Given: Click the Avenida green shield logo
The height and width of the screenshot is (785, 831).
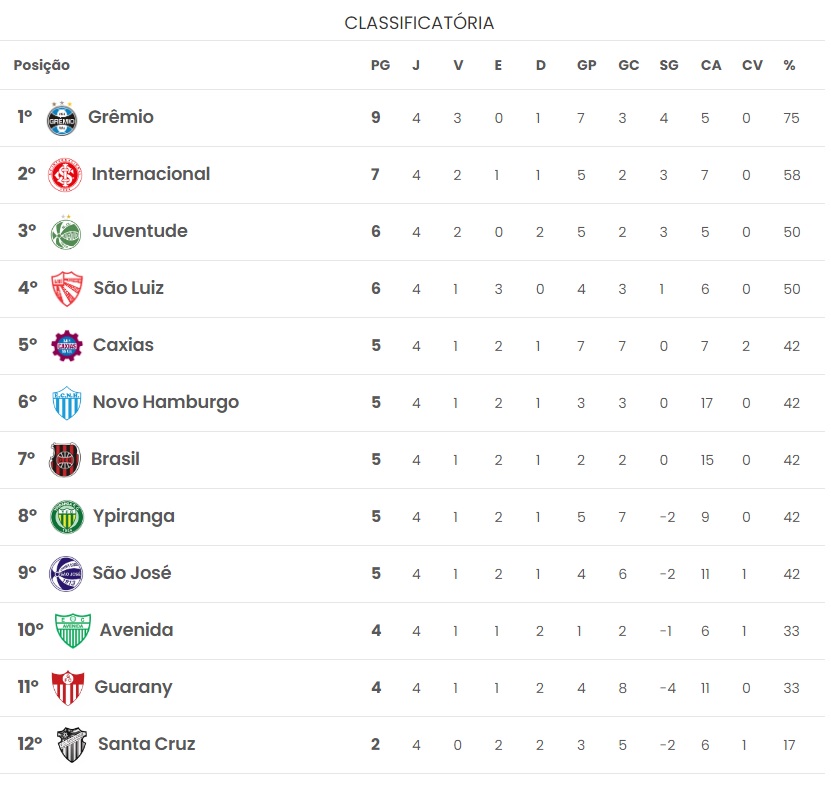Looking at the screenshot, I should click(x=73, y=631).
